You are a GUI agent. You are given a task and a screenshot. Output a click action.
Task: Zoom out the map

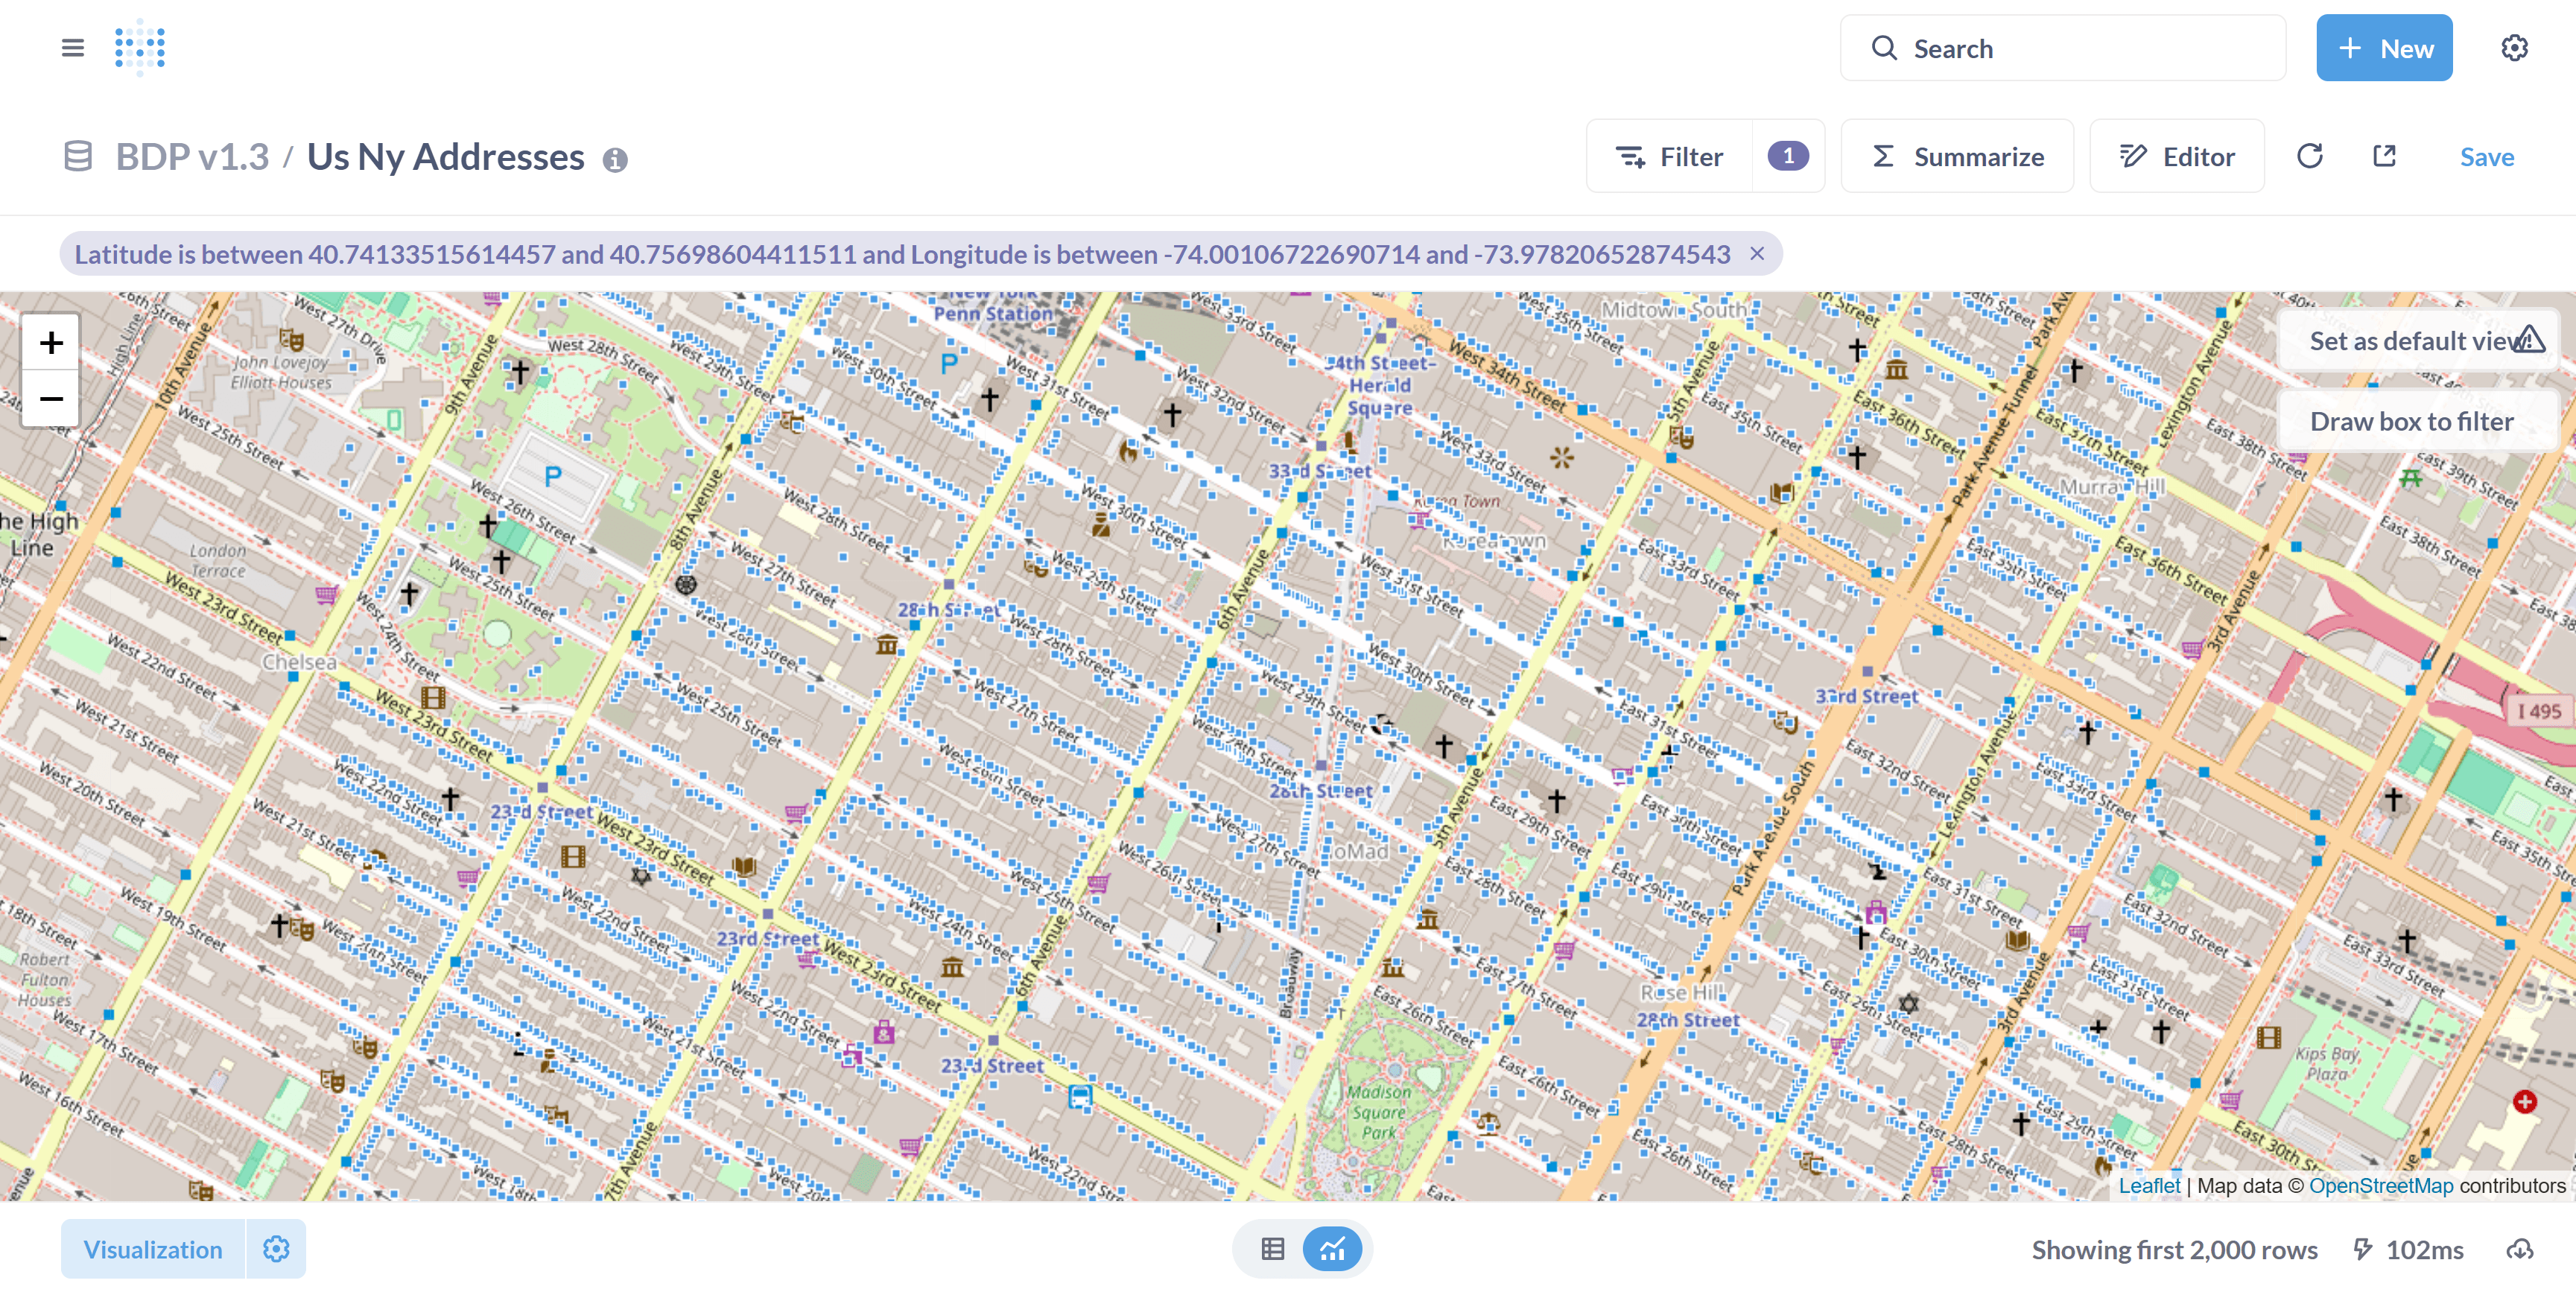click(51, 399)
